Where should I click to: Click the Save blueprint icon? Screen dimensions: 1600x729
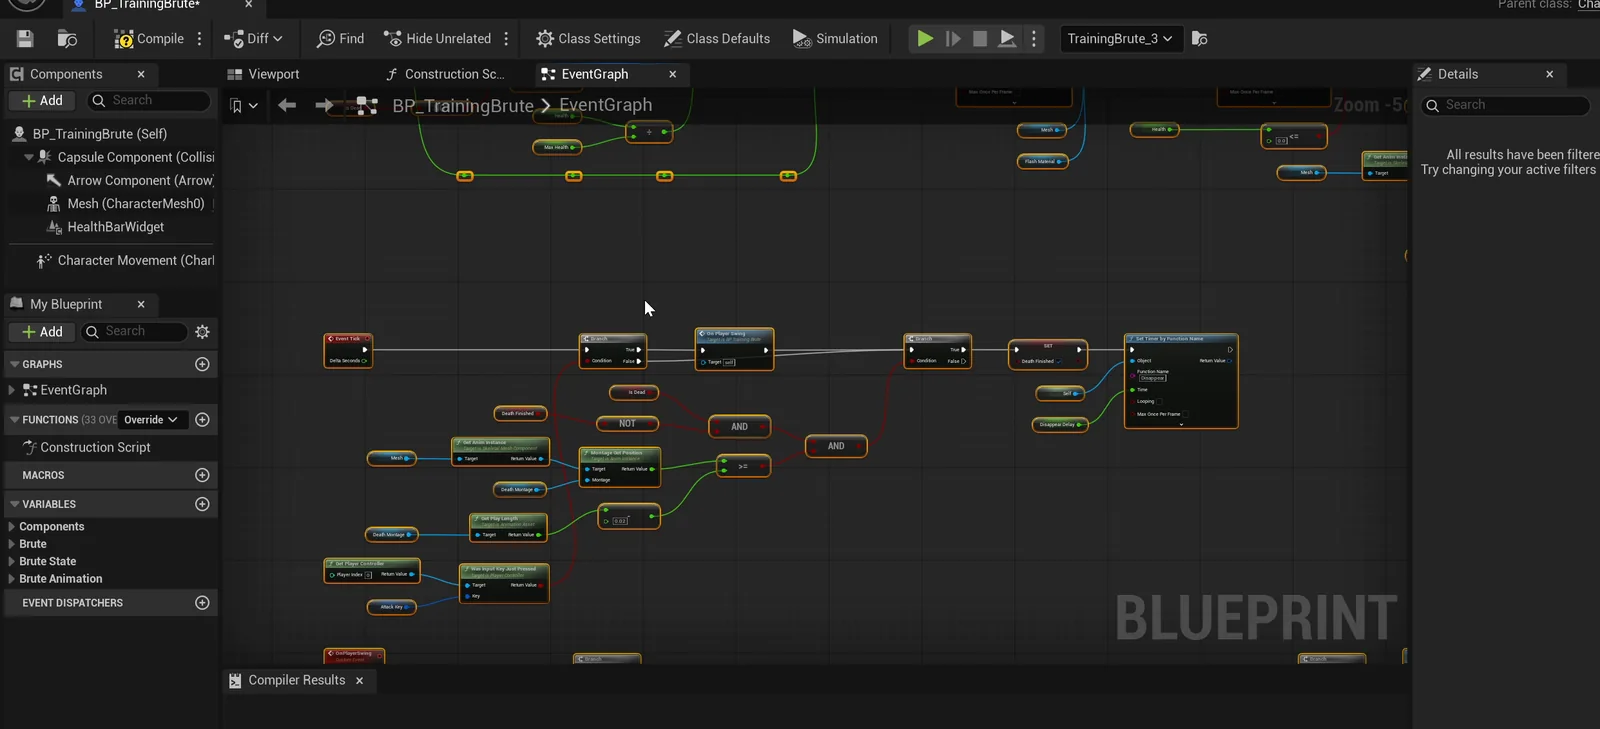[25, 39]
